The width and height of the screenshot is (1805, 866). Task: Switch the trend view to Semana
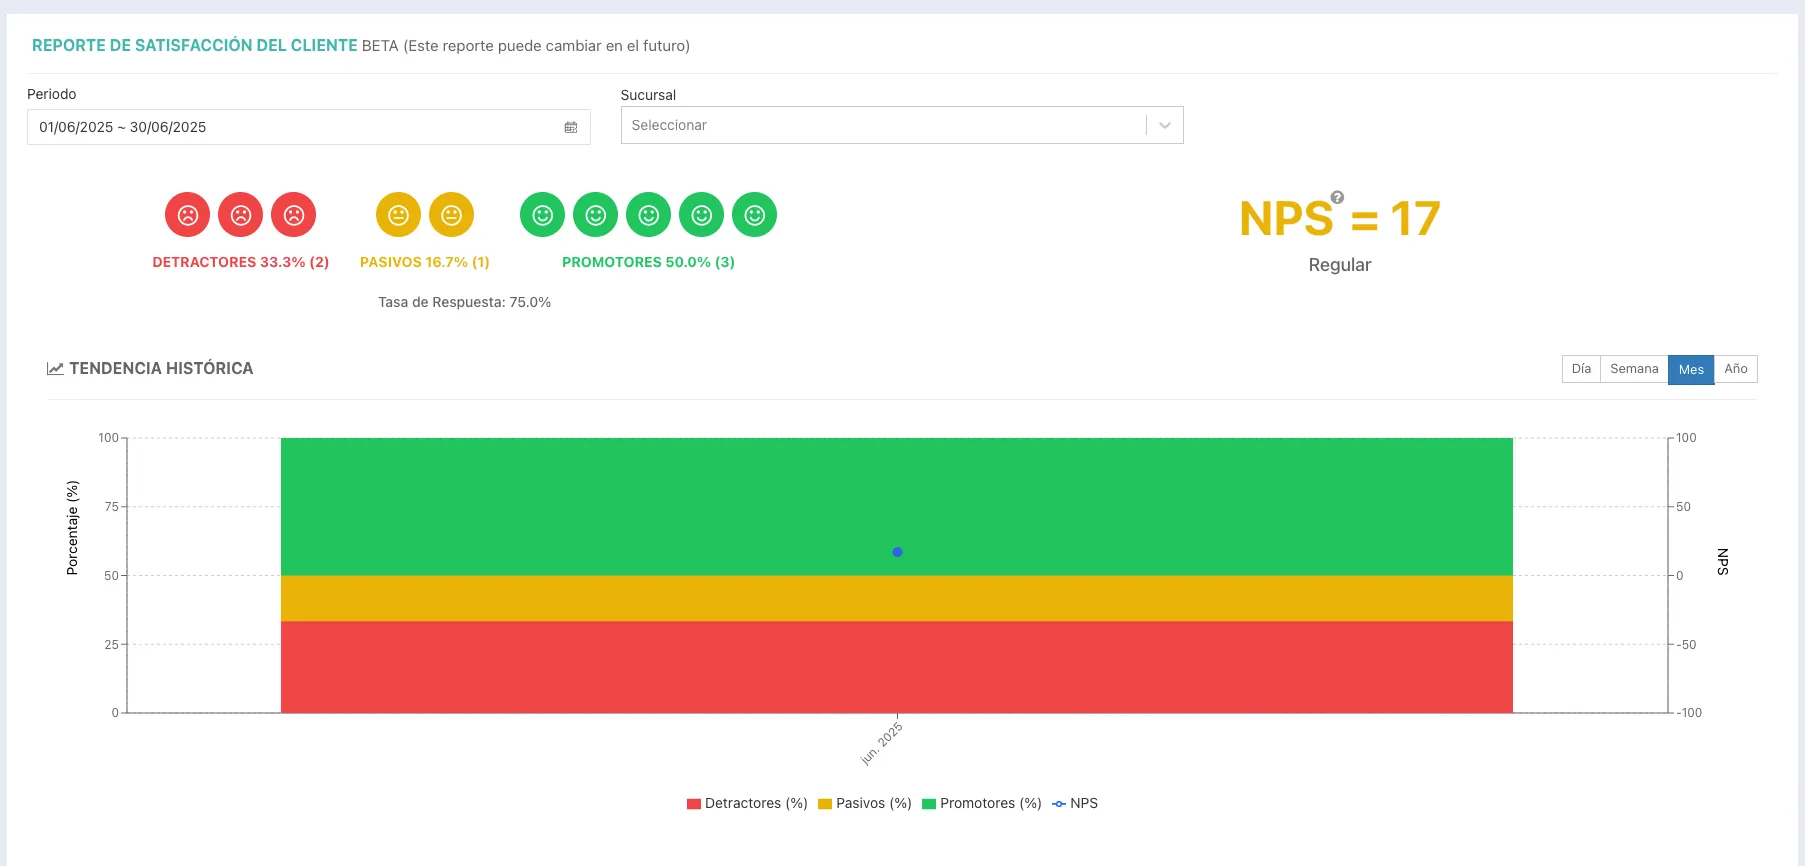(1634, 369)
